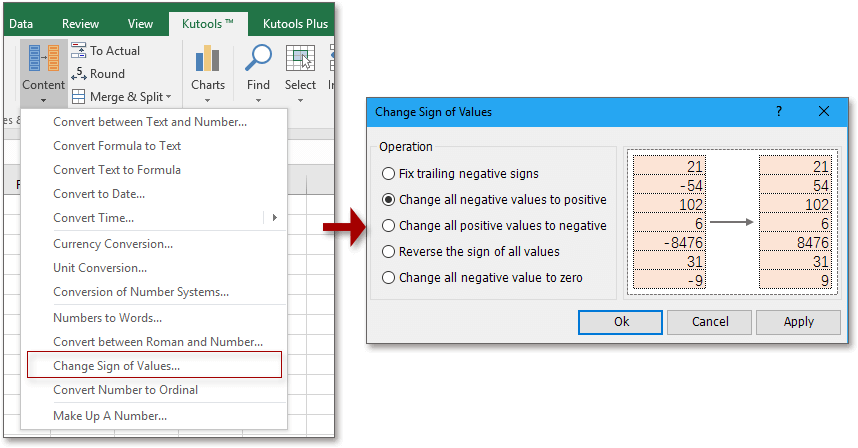Expand the Merge & Split dropdown arrow
The height and width of the screenshot is (448, 858).
(x=169, y=97)
